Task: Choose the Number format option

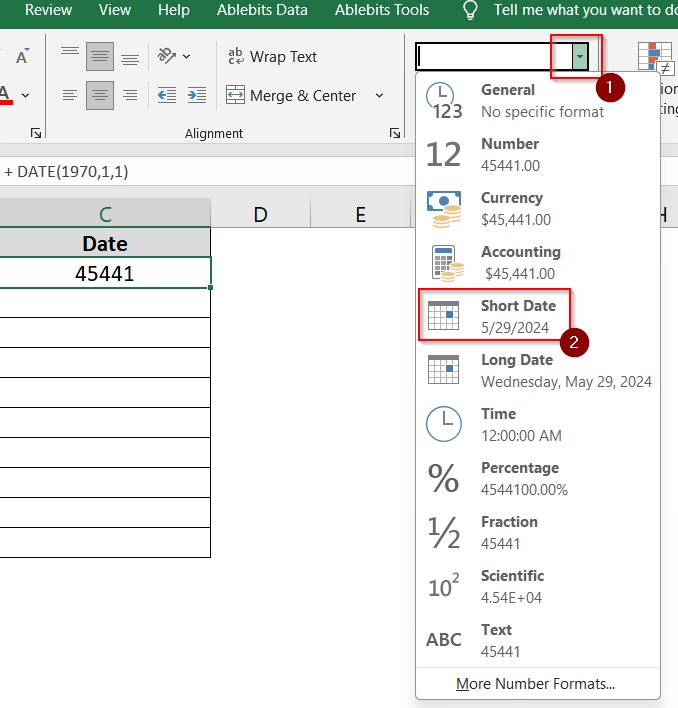Action: click(x=538, y=154)
